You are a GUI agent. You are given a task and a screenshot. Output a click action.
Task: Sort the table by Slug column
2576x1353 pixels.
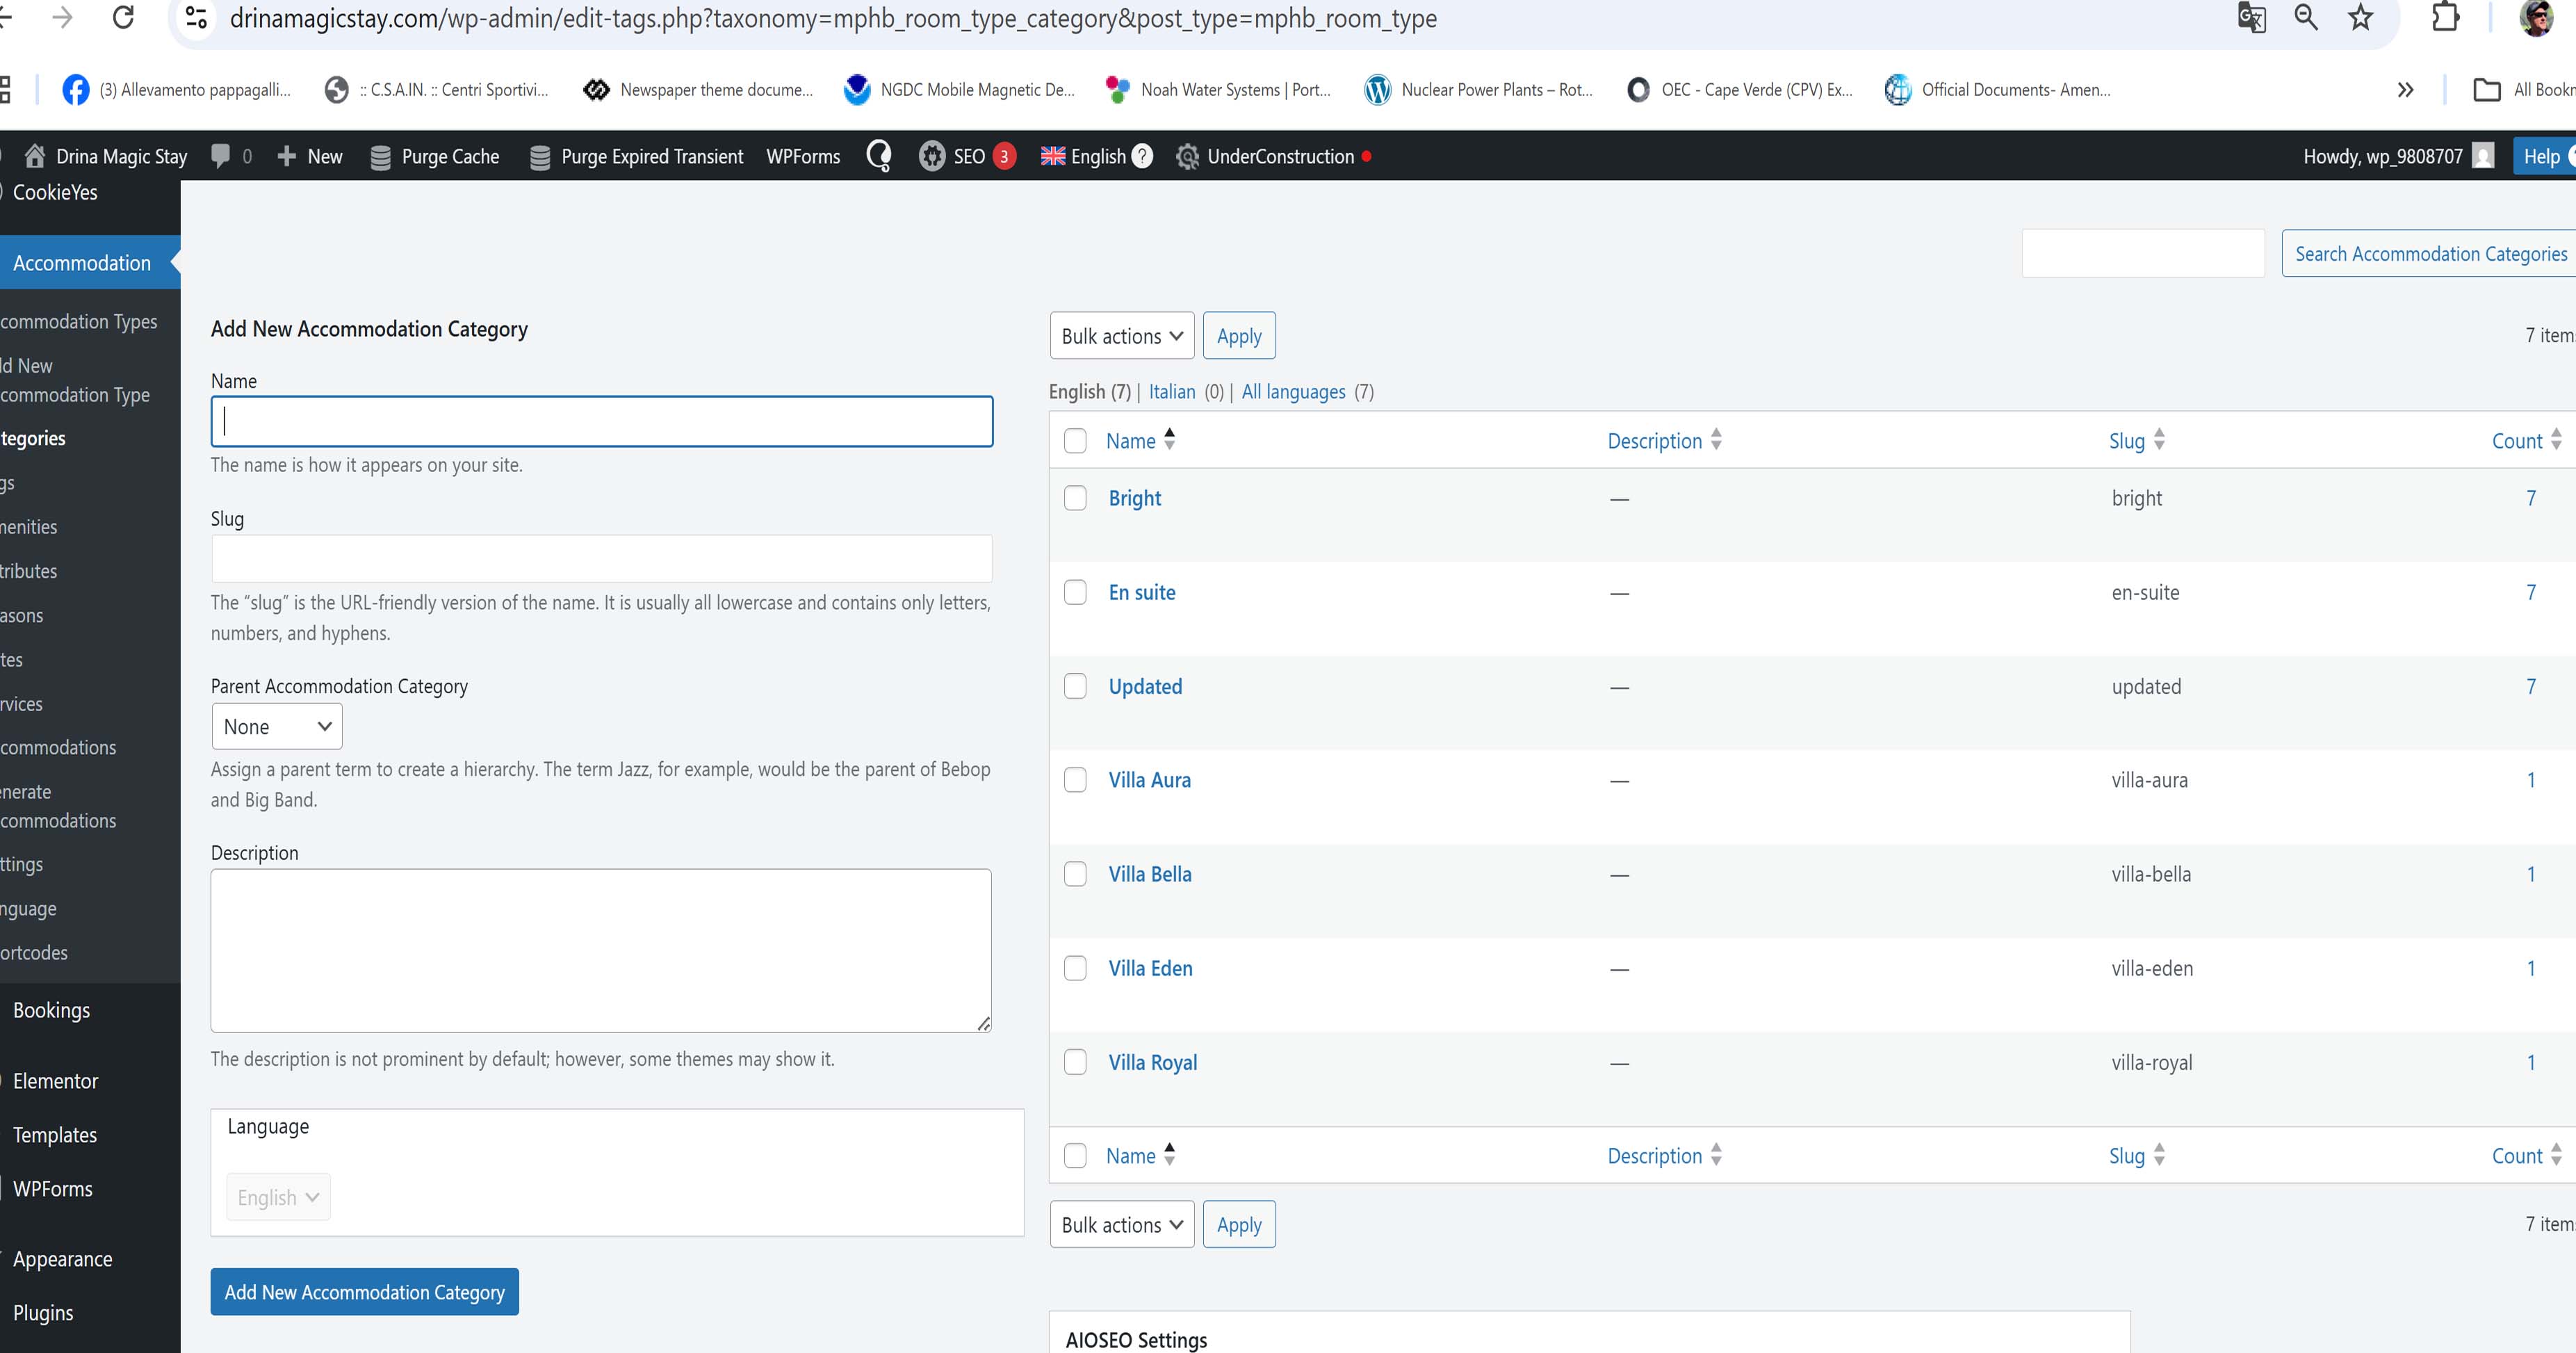pos(2126,441)
